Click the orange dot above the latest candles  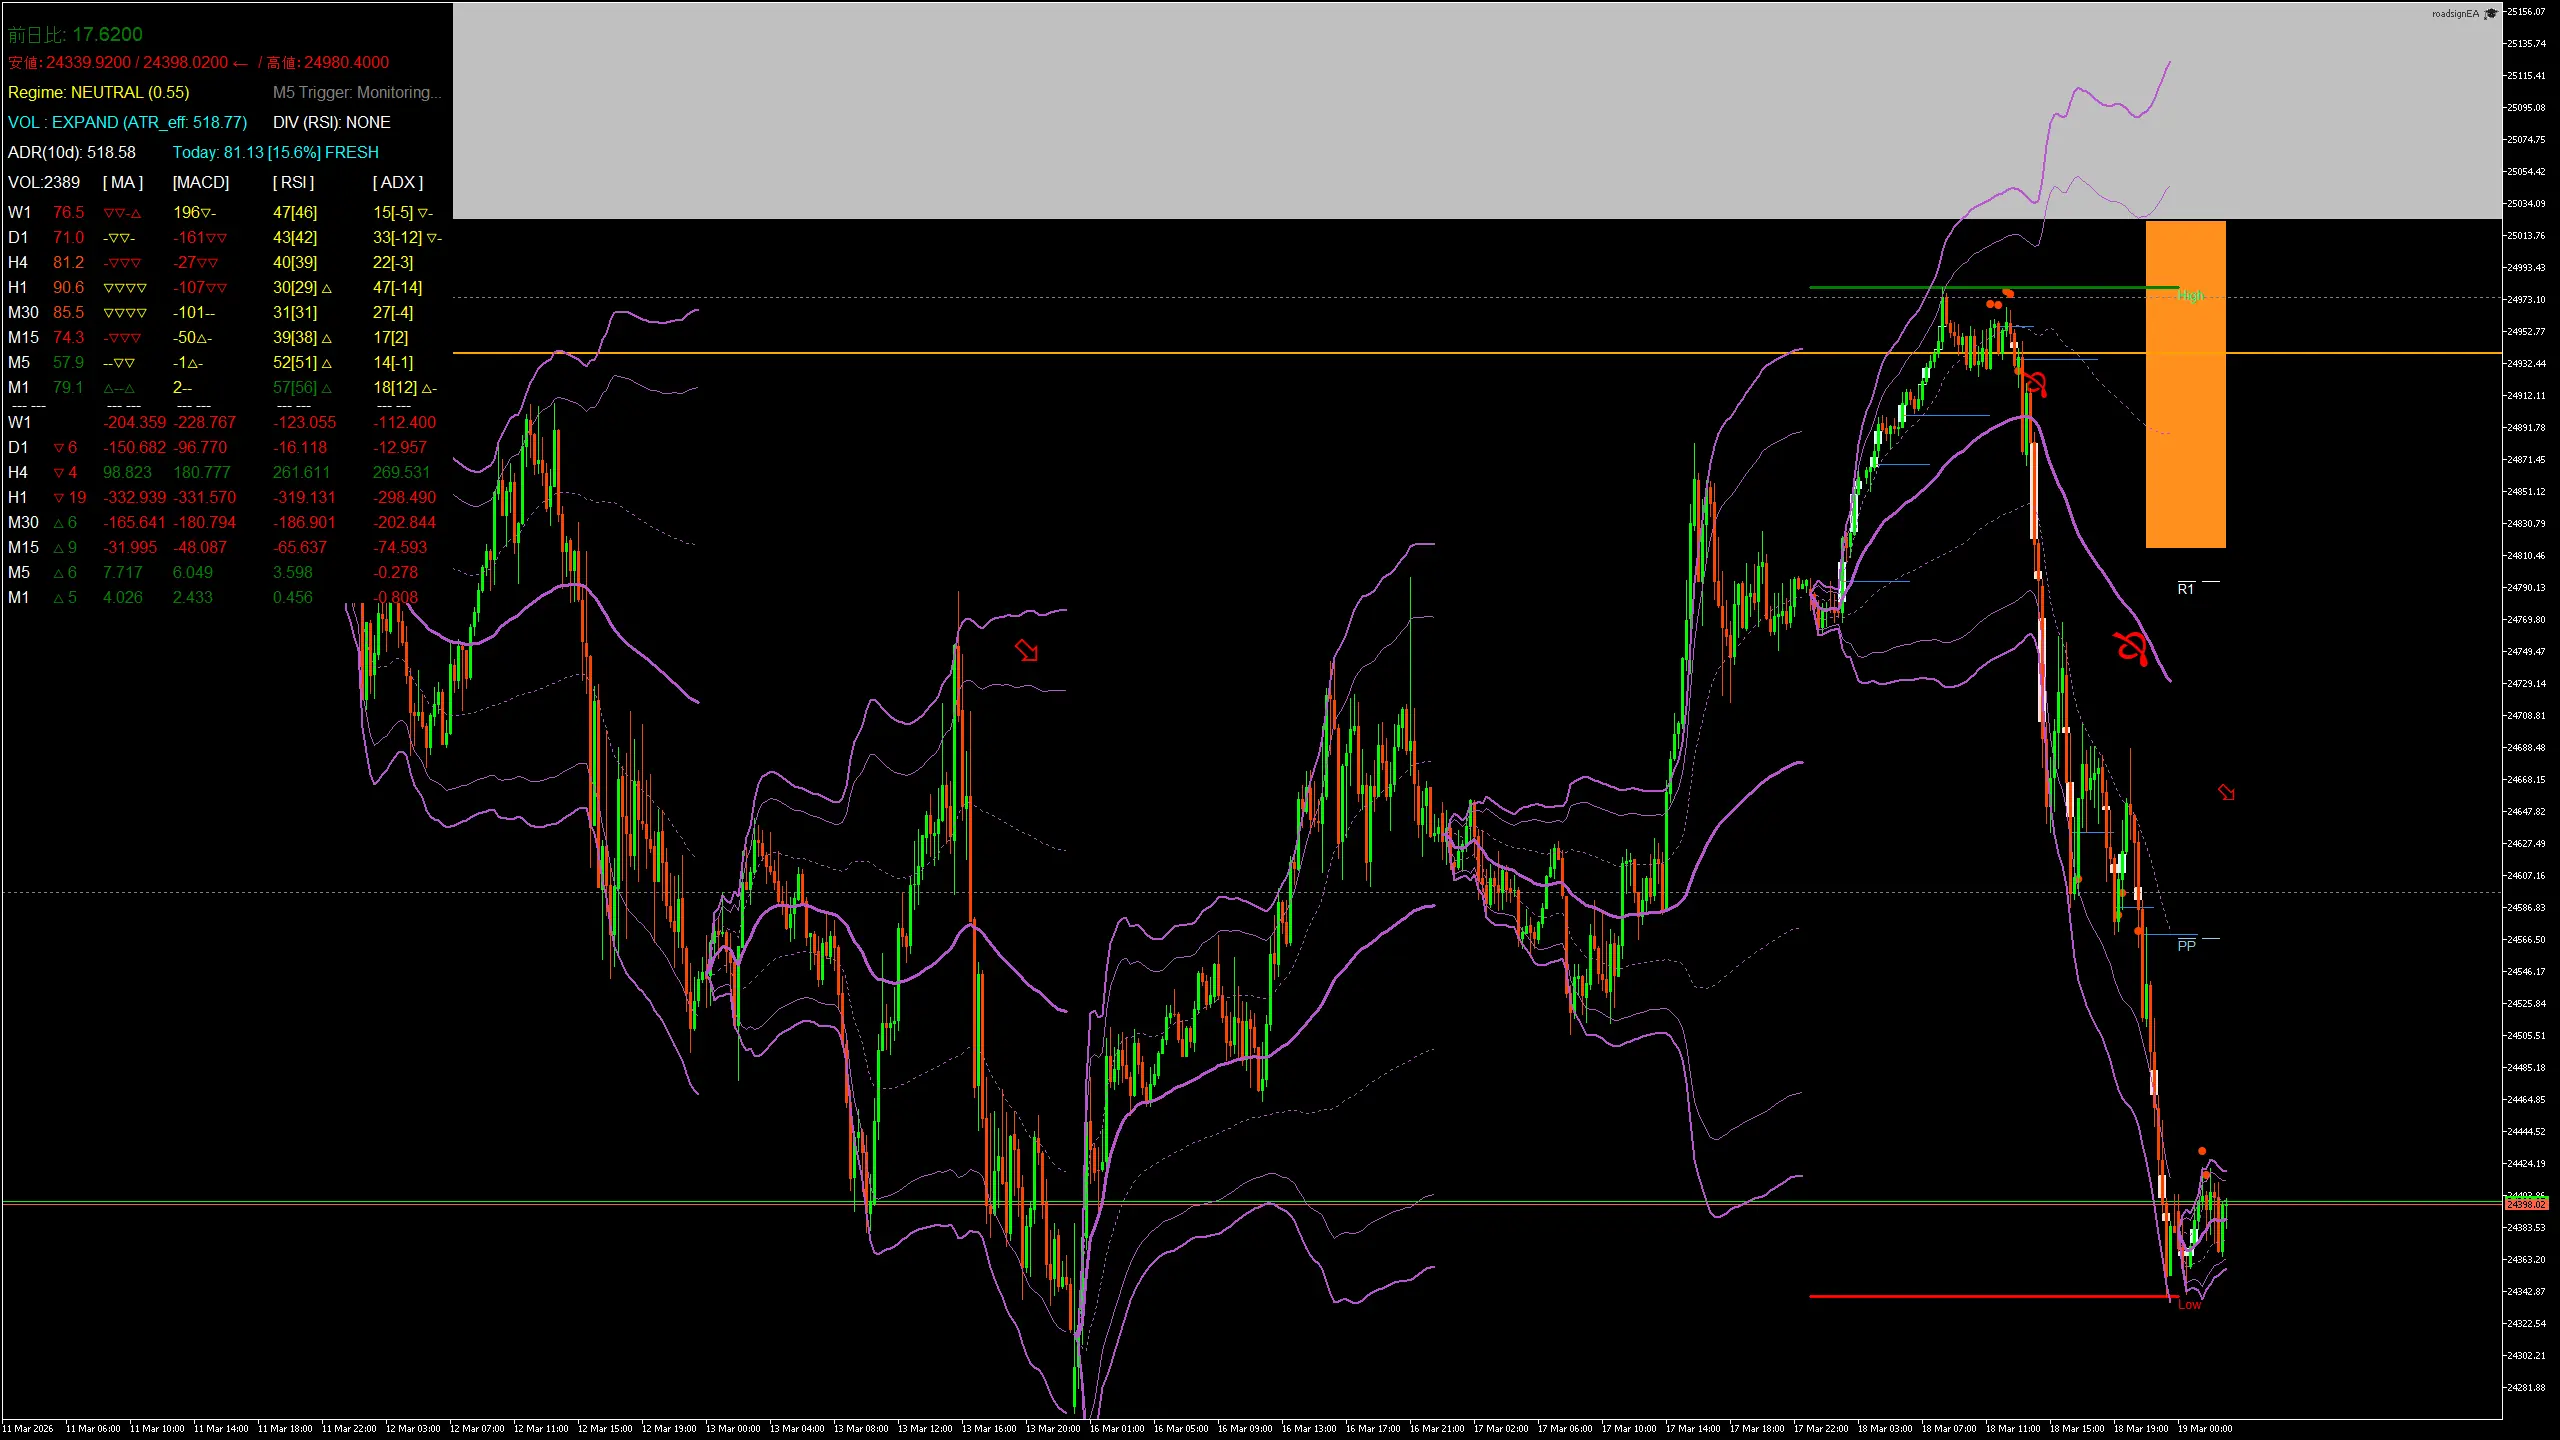(x=2202, y=1151)
